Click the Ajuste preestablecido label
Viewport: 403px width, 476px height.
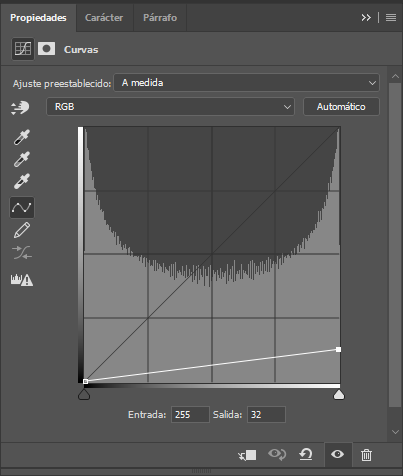pos(62,84)
